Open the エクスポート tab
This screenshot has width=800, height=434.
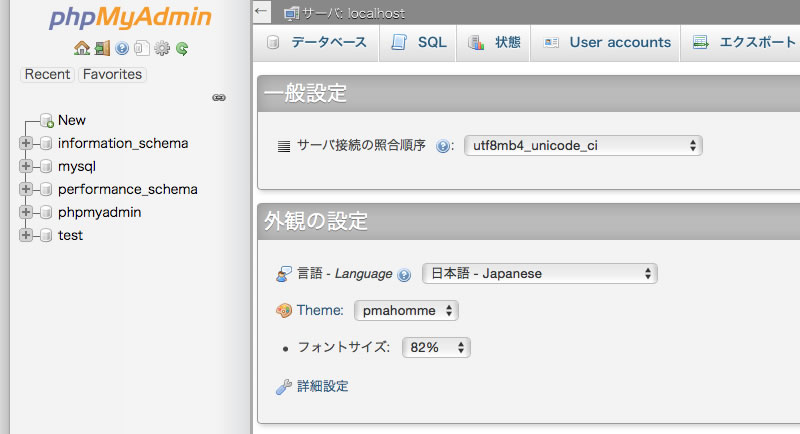coord(742,42)
